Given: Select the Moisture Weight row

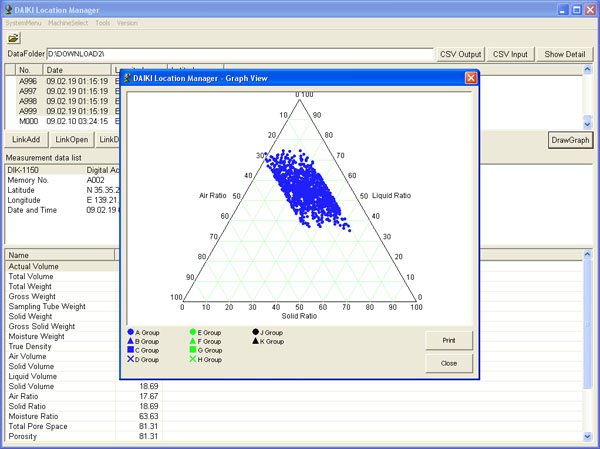Looking at the screenshot, I should coord(62,336).
